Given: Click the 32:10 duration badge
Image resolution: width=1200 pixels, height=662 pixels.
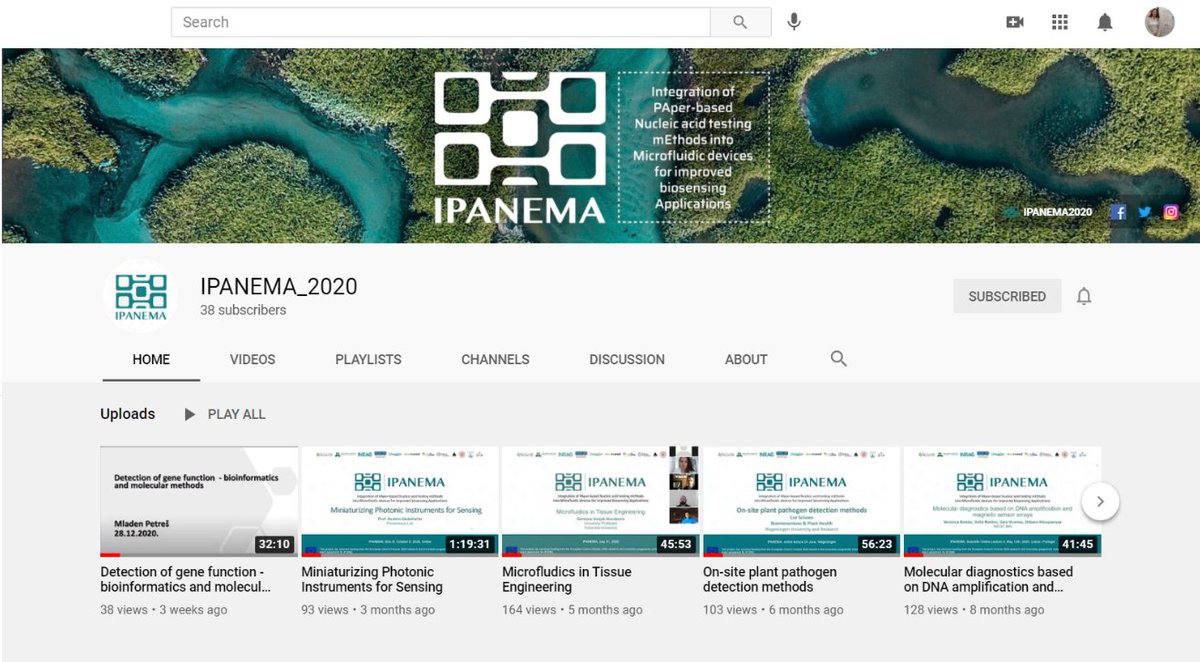Looking at the screenshot, I should tap(274, 544).
